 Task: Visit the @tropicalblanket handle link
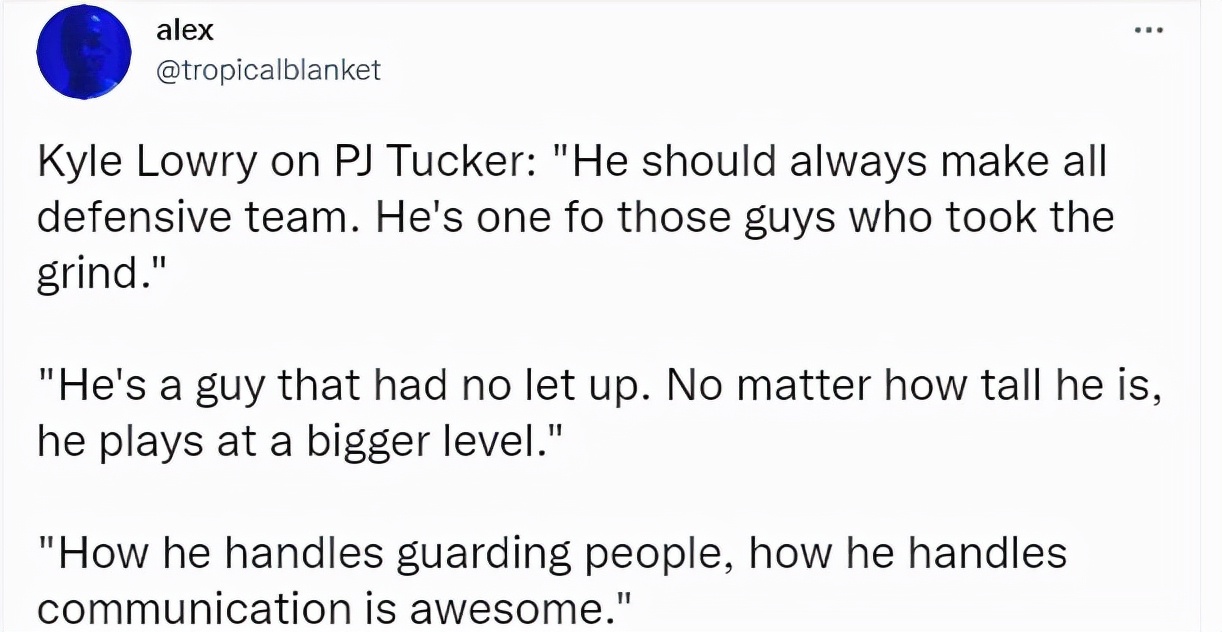(269, 69)
